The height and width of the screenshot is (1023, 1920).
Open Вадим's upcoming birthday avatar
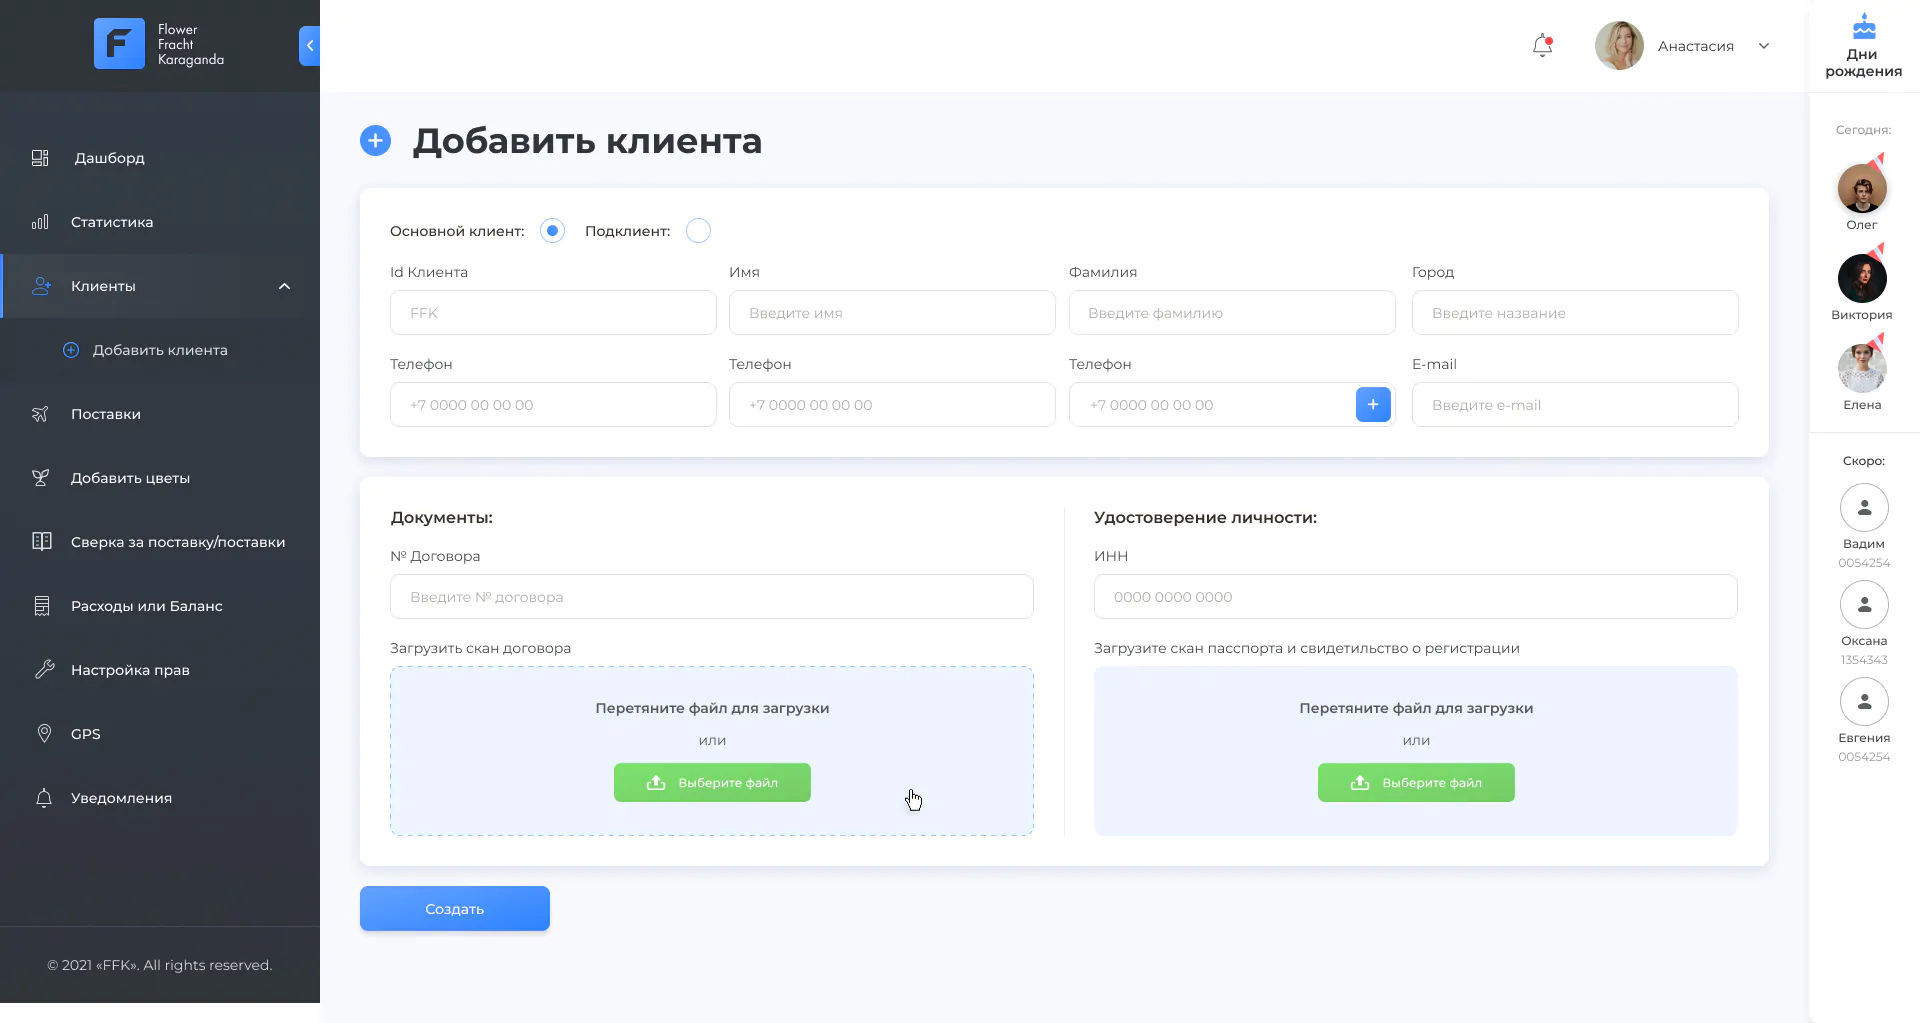1864,508
